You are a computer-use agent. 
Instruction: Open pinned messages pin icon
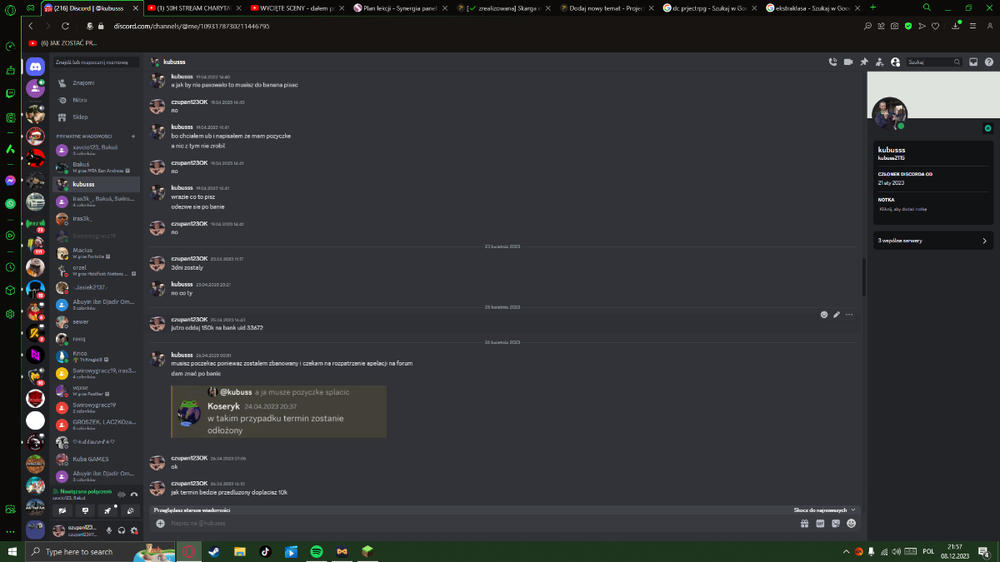click(864, 62)
